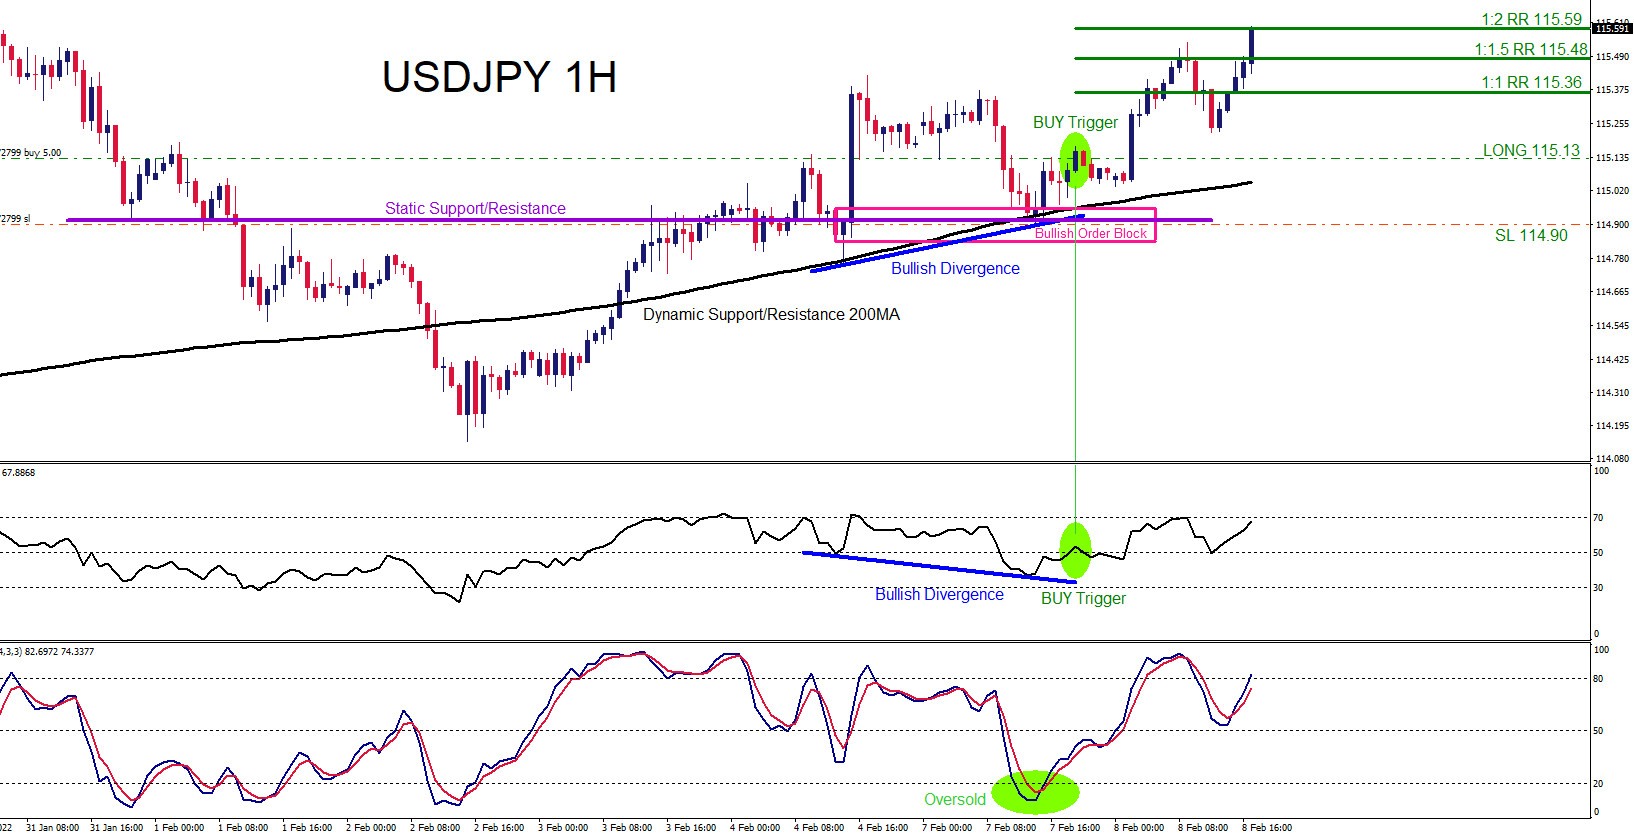Click Bullish Divergence label in RSI panel
This screenshot has width=1634, height=838.
(939, 594)
